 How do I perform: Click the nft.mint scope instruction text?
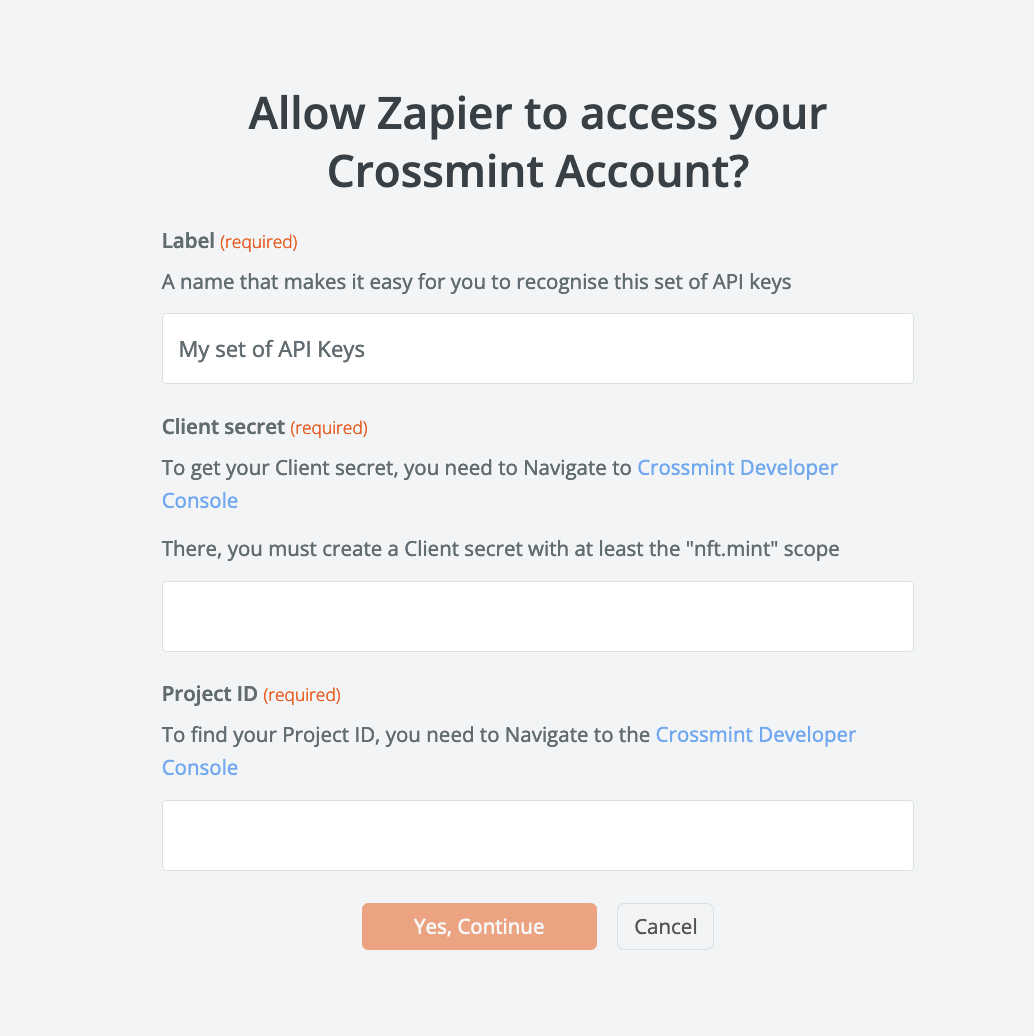pos(499,548)
